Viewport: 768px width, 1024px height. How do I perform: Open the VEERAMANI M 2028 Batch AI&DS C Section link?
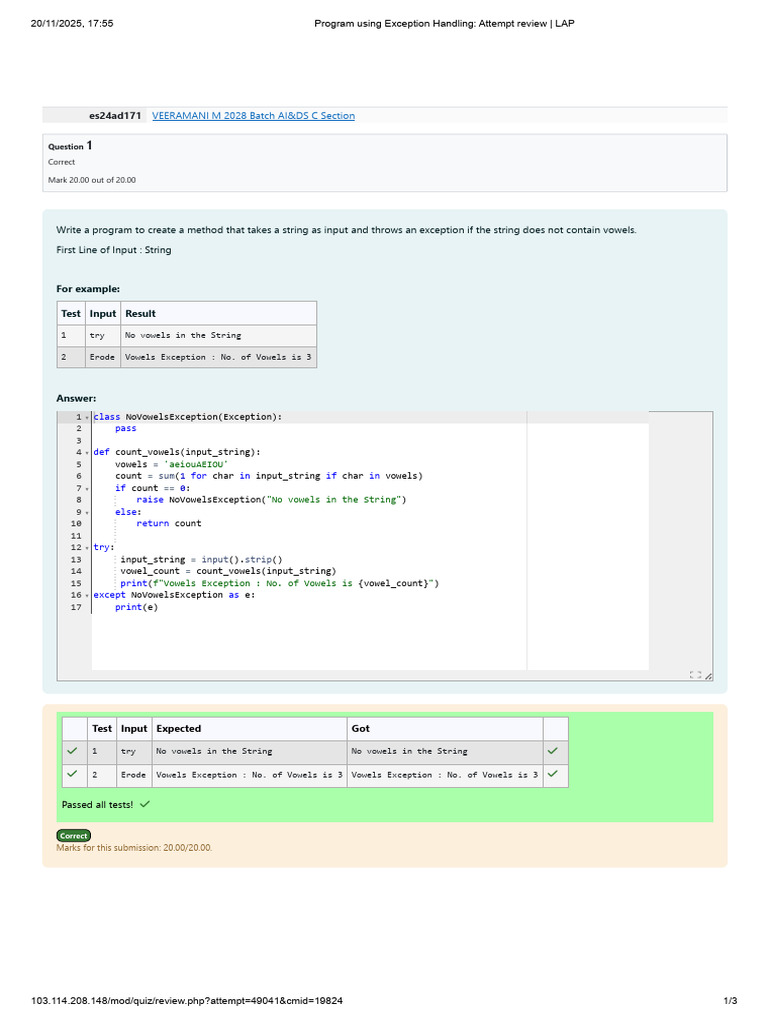253,116
